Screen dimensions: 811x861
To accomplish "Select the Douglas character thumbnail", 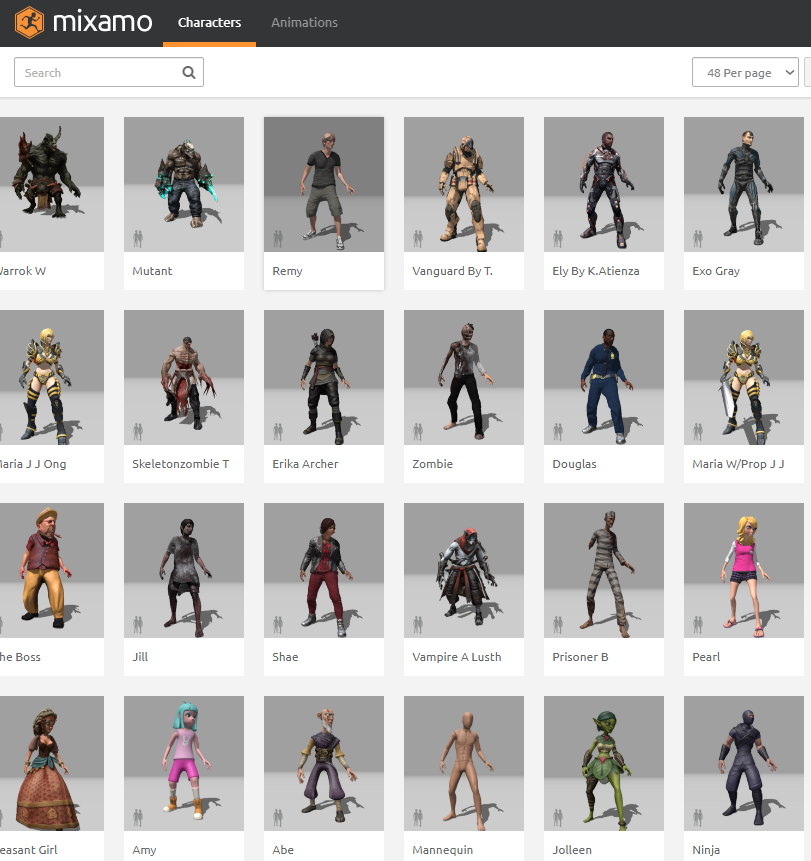I will 604,377.
